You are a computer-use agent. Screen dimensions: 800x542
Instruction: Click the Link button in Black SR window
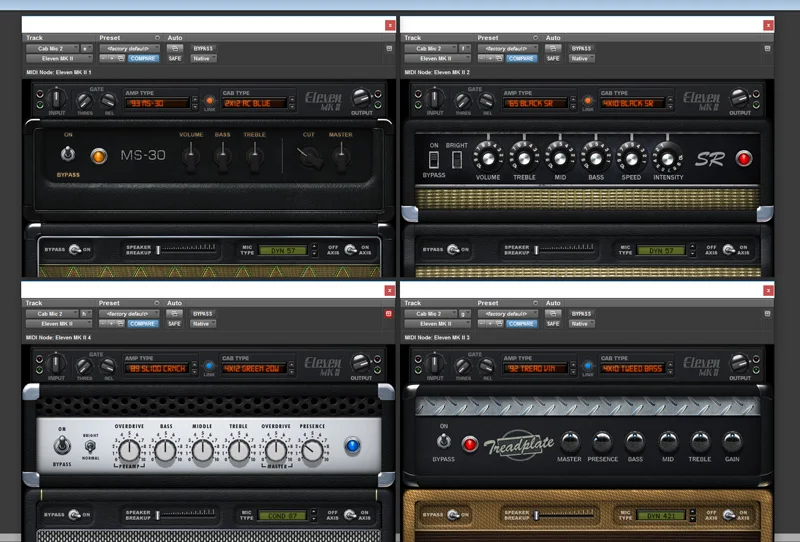point(587,100)
